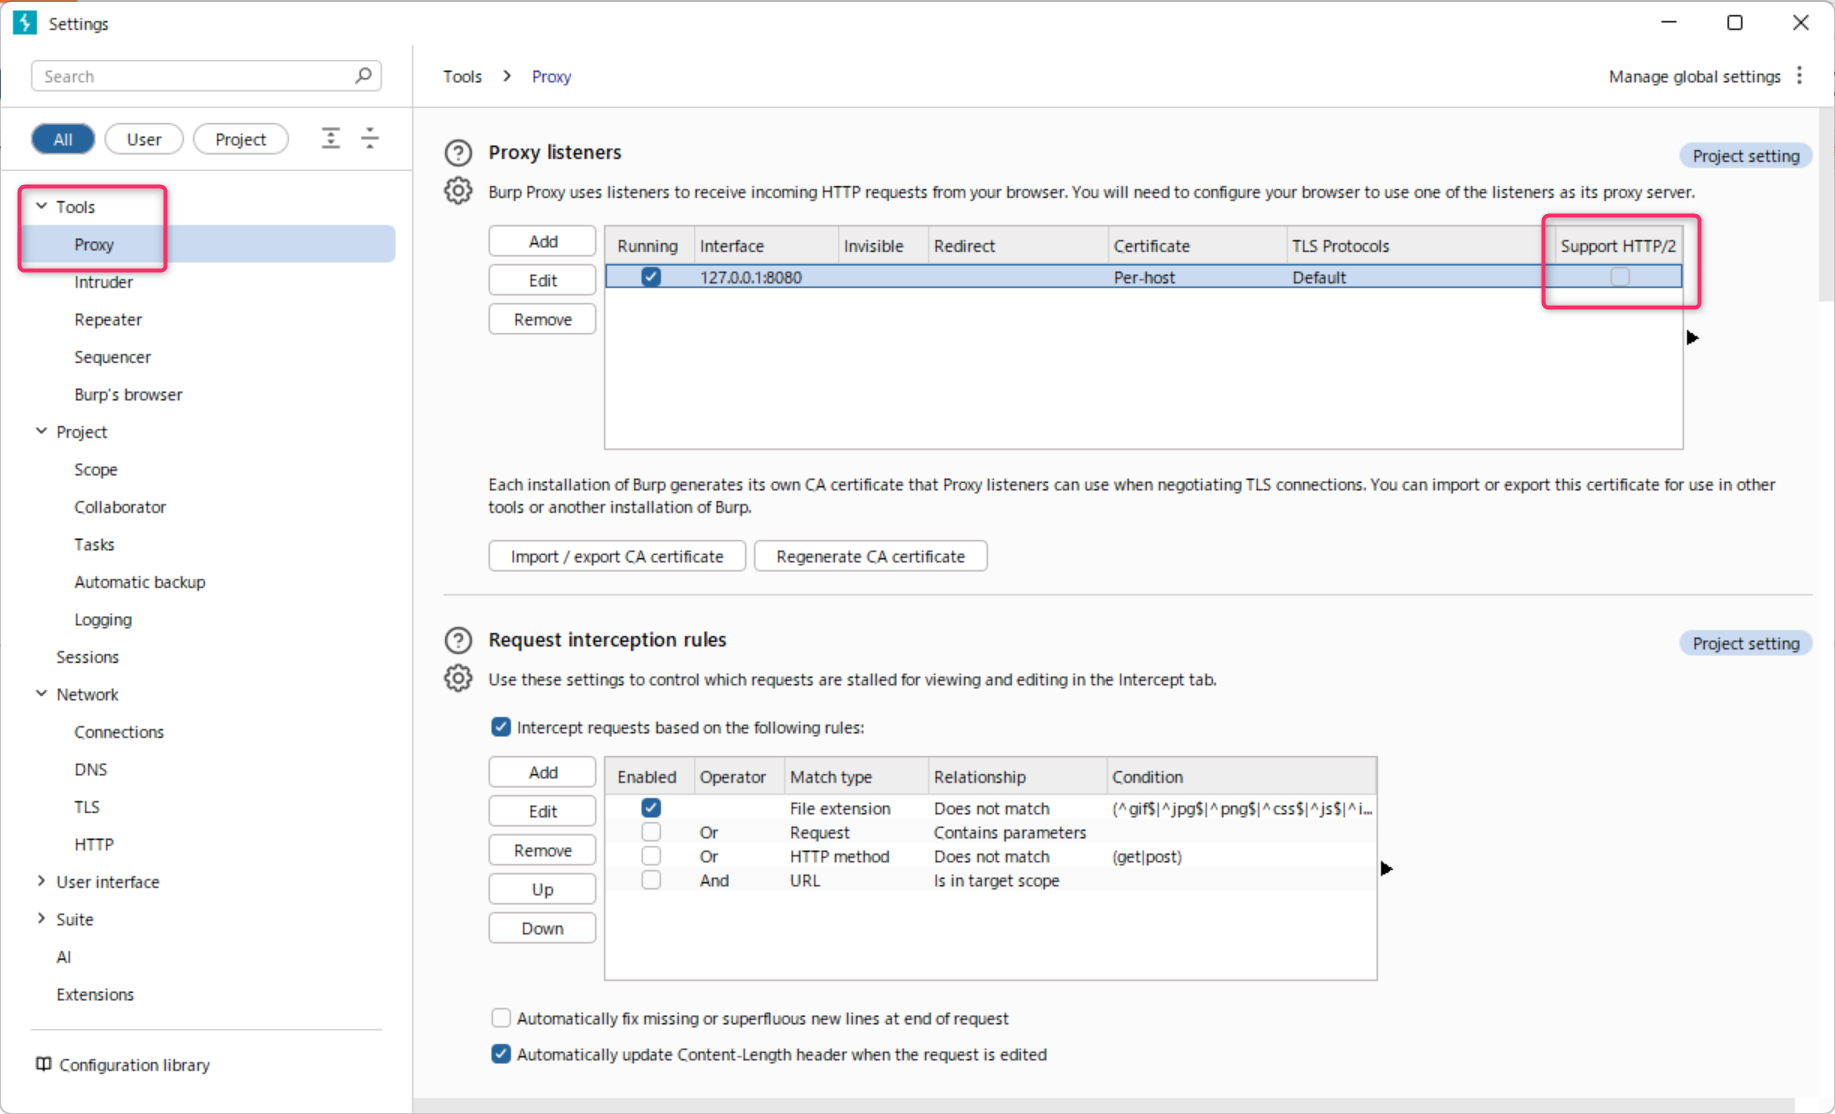Click the Proxy listeners help question icon

[x=458, y=153]
